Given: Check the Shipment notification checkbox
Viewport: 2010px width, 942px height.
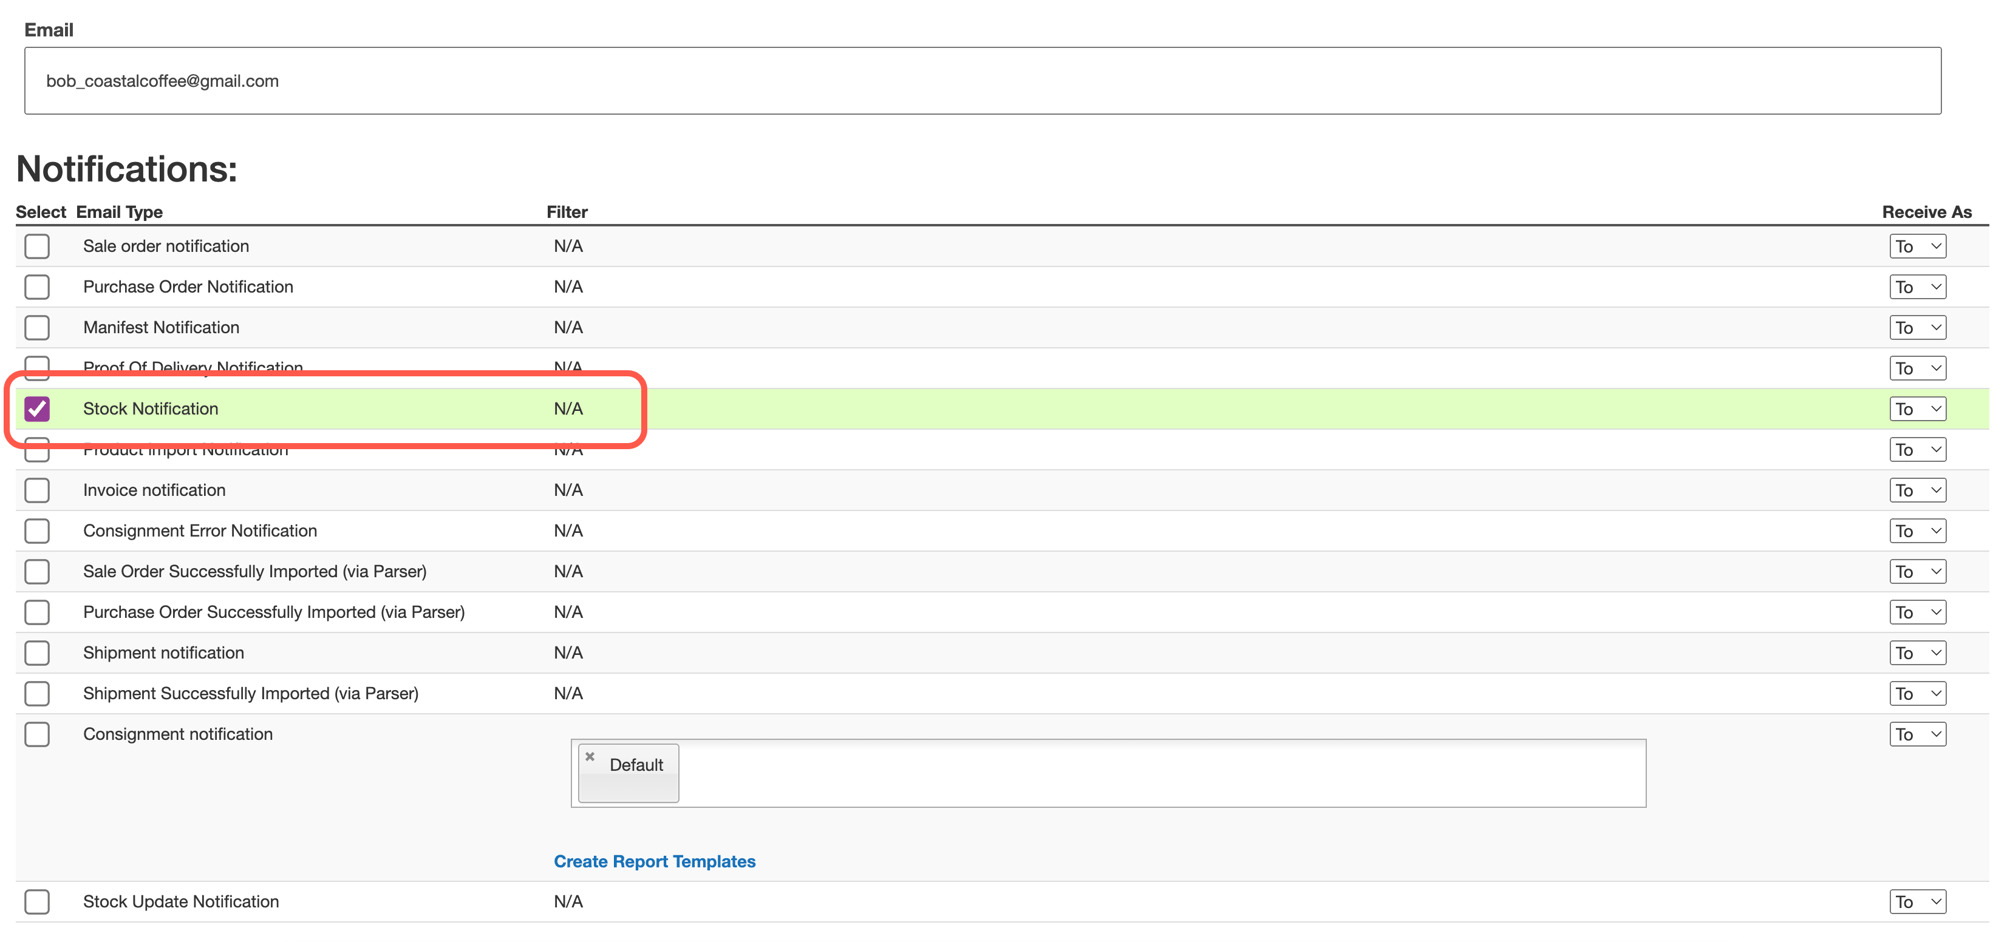Looking at the screenshot, I should point(37,653).
